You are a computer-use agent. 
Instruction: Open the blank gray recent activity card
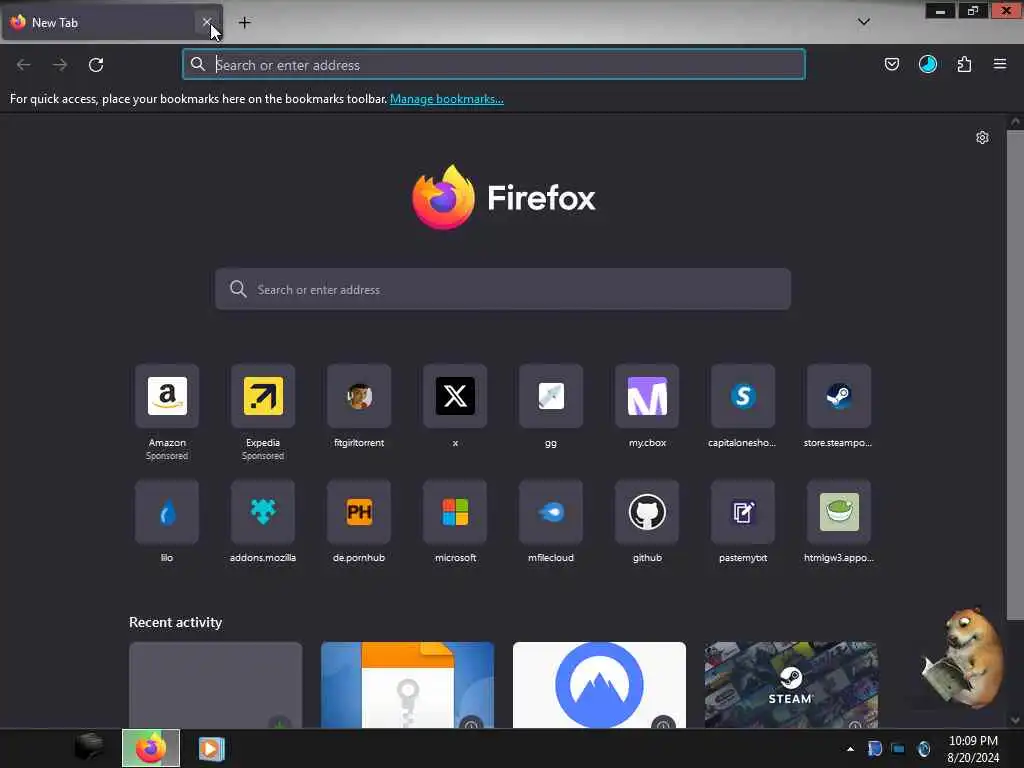coord(216,684)
